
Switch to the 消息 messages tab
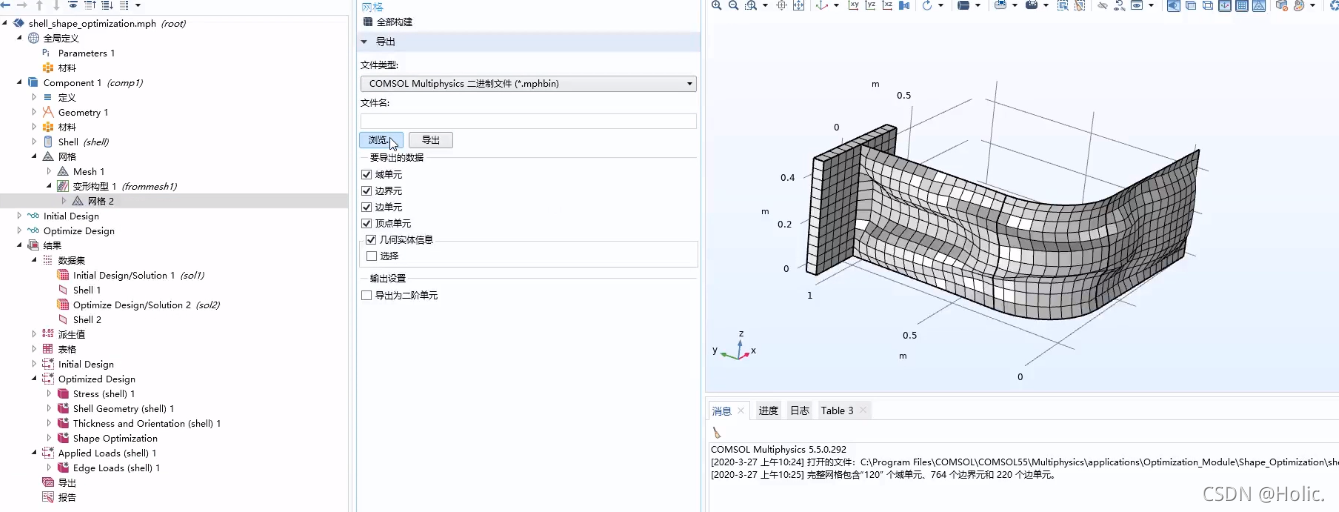click(721, 411)
